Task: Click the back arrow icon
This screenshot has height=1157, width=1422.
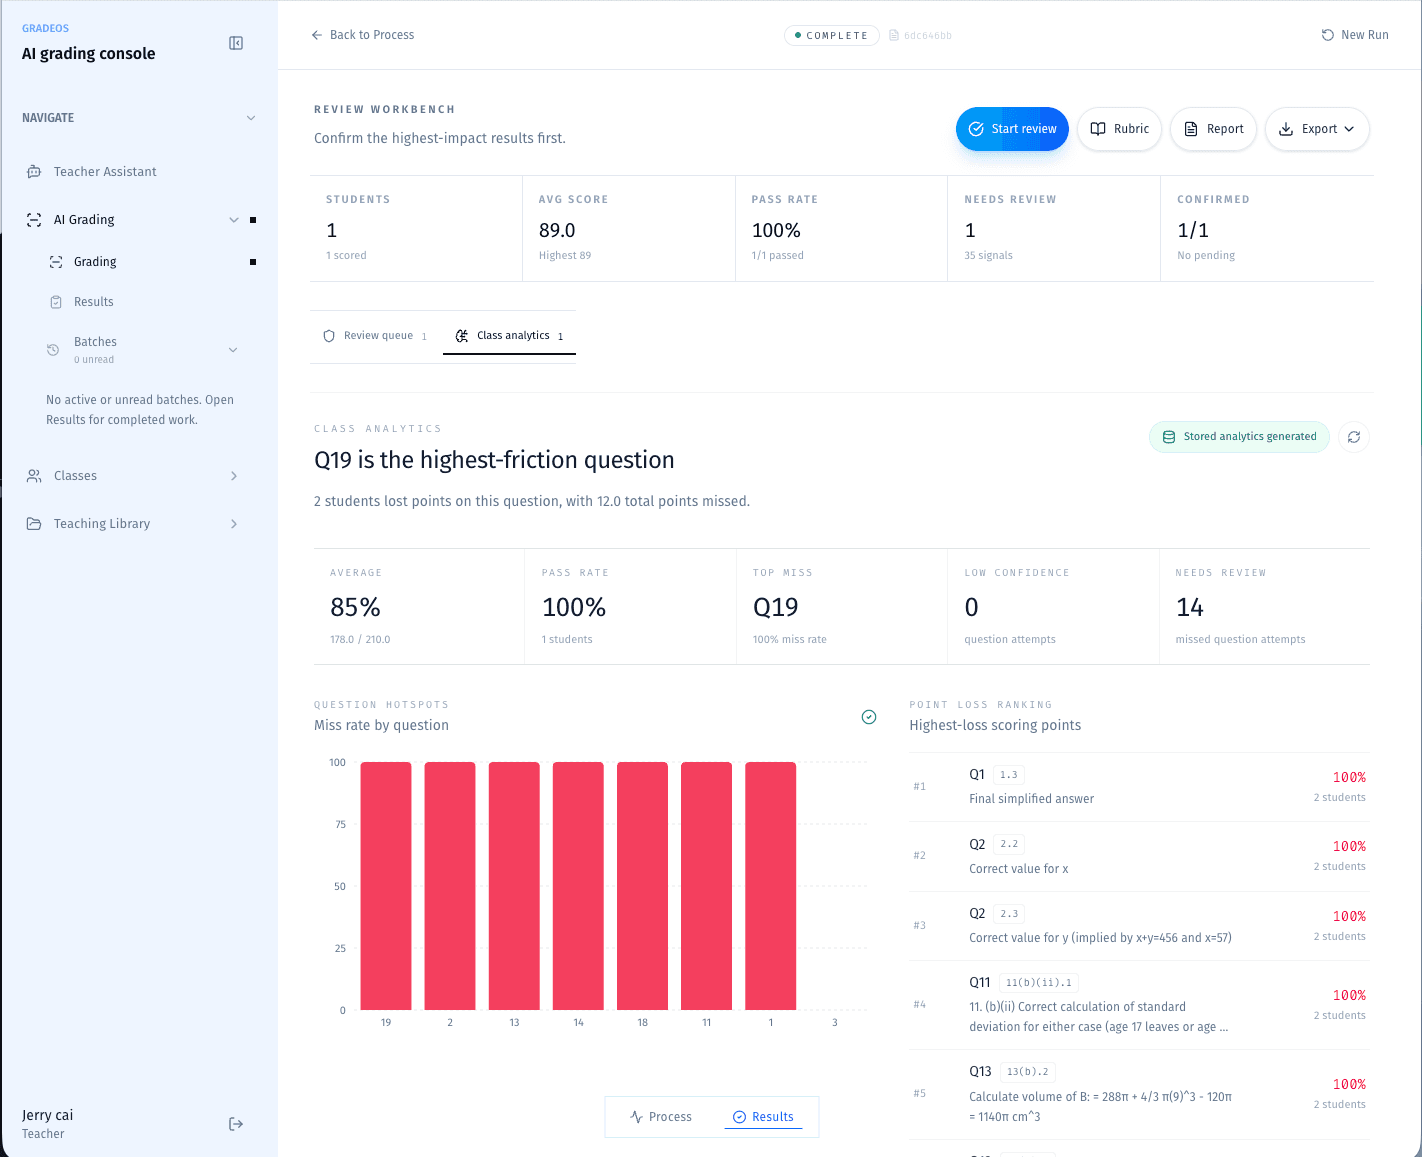Action: [x=317, y=35]
